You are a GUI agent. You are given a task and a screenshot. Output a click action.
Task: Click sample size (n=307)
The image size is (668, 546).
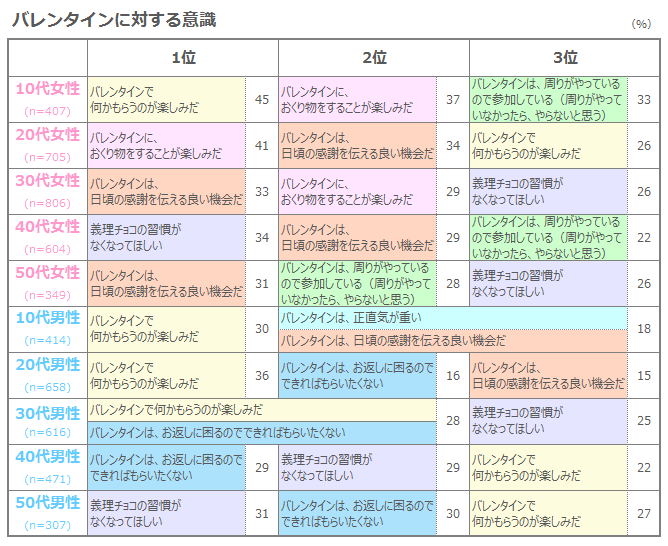tap(47, 525)
